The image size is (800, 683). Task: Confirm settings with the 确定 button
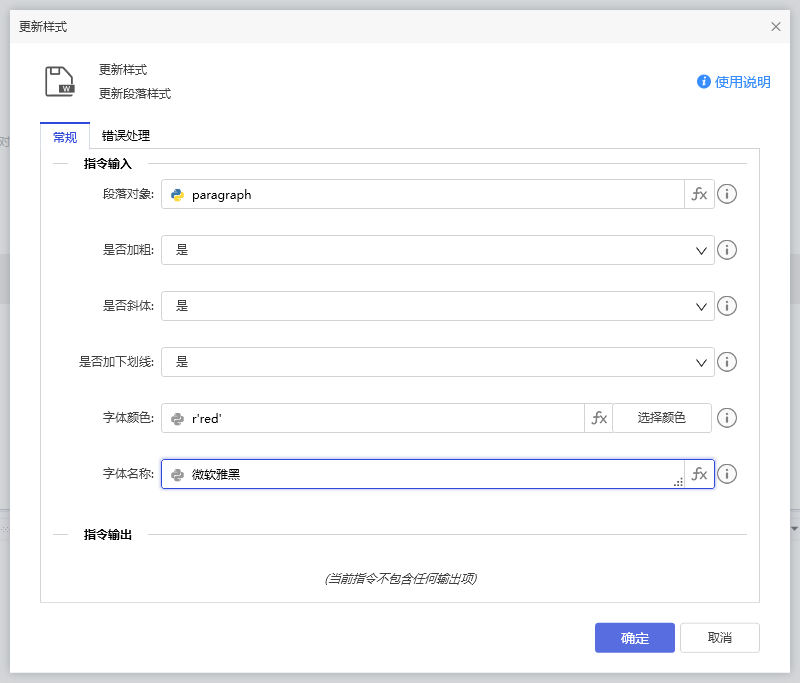pos(634,638)
